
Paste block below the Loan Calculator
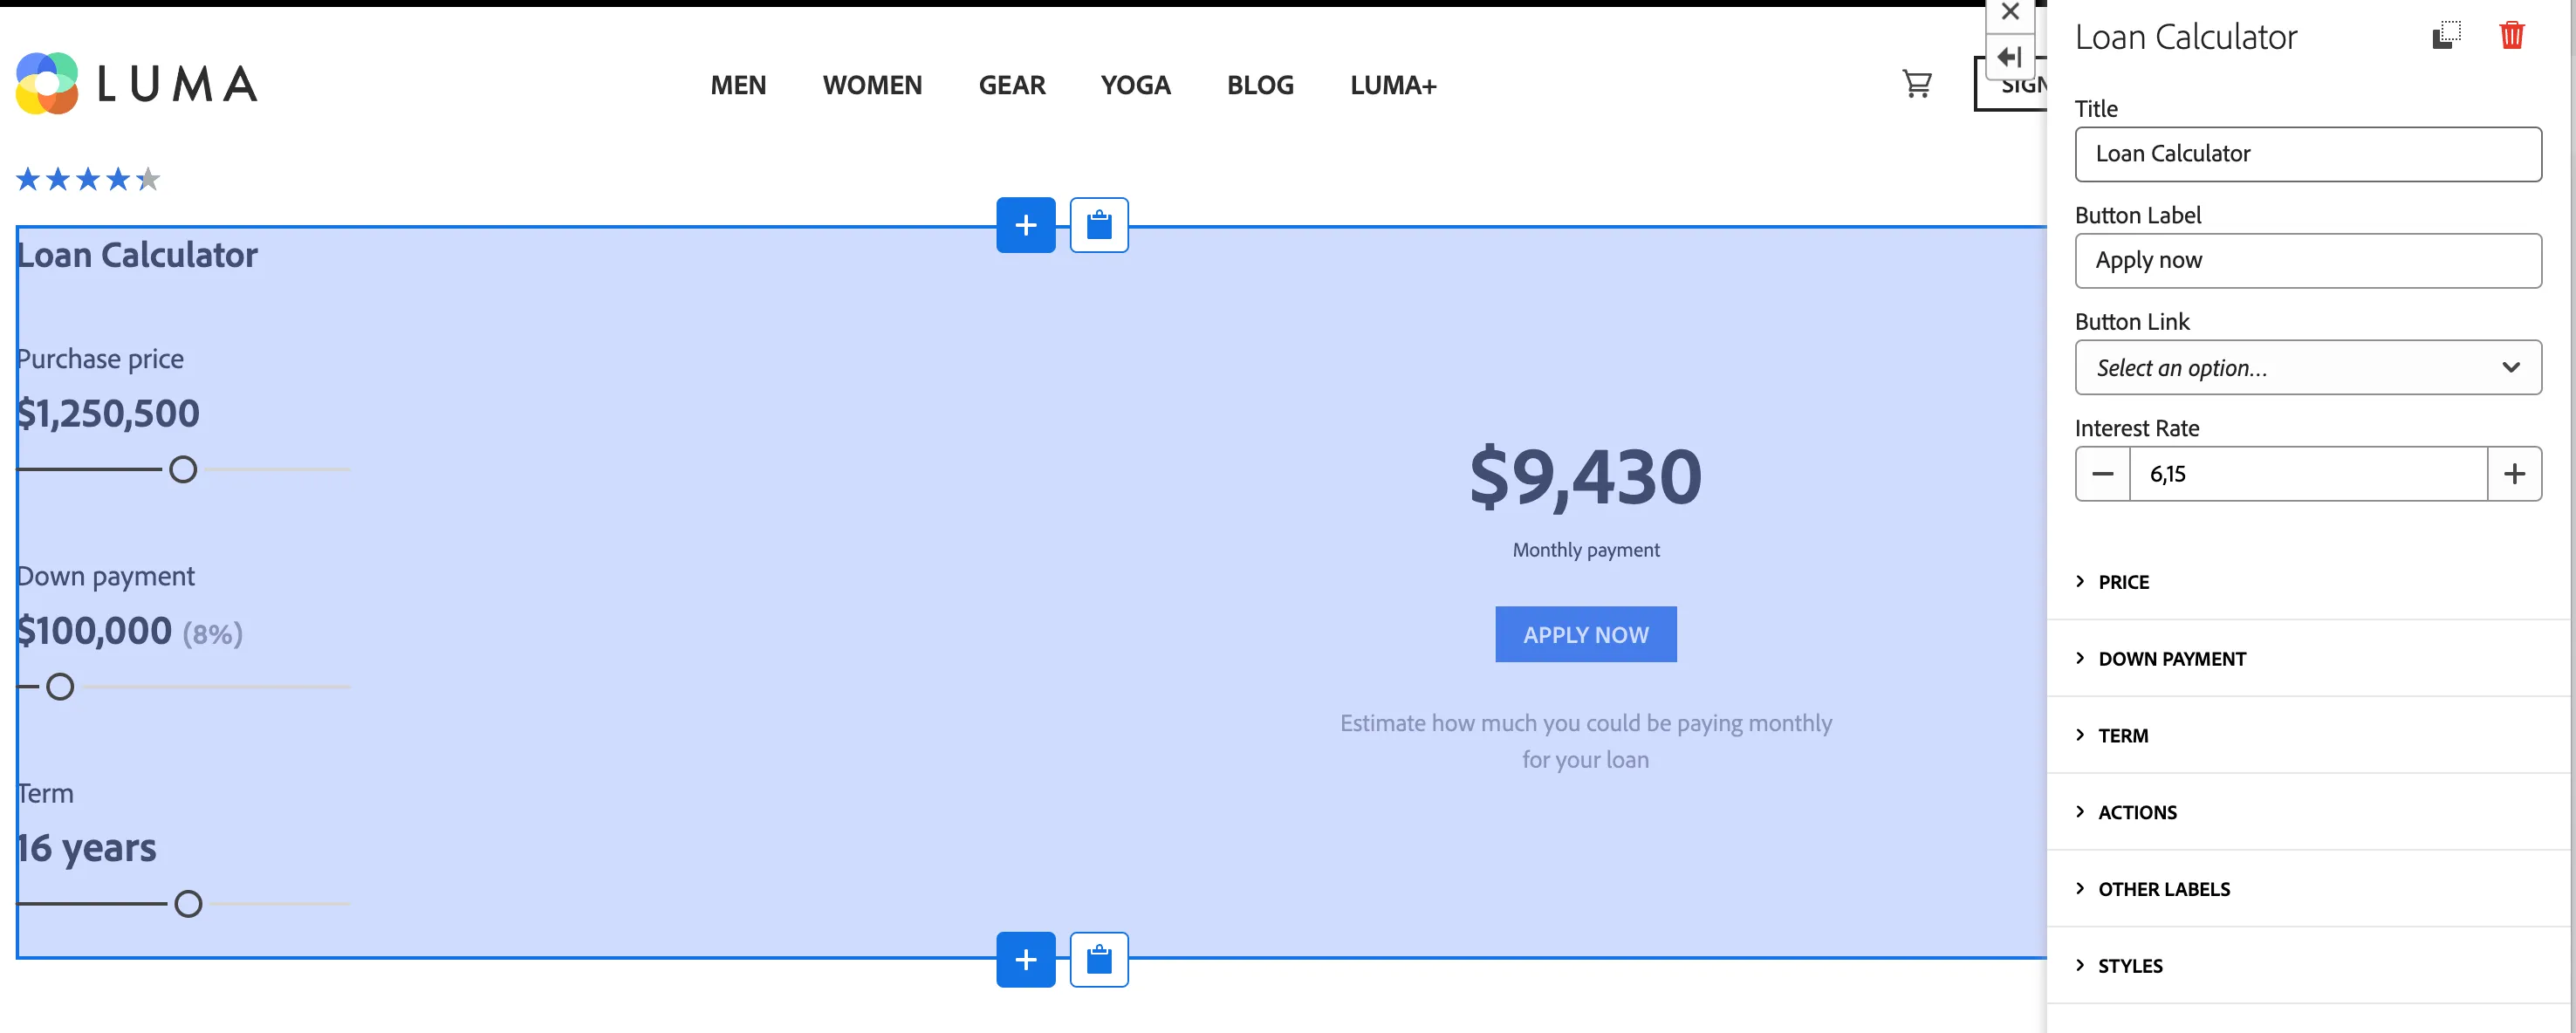(1099, 959)
